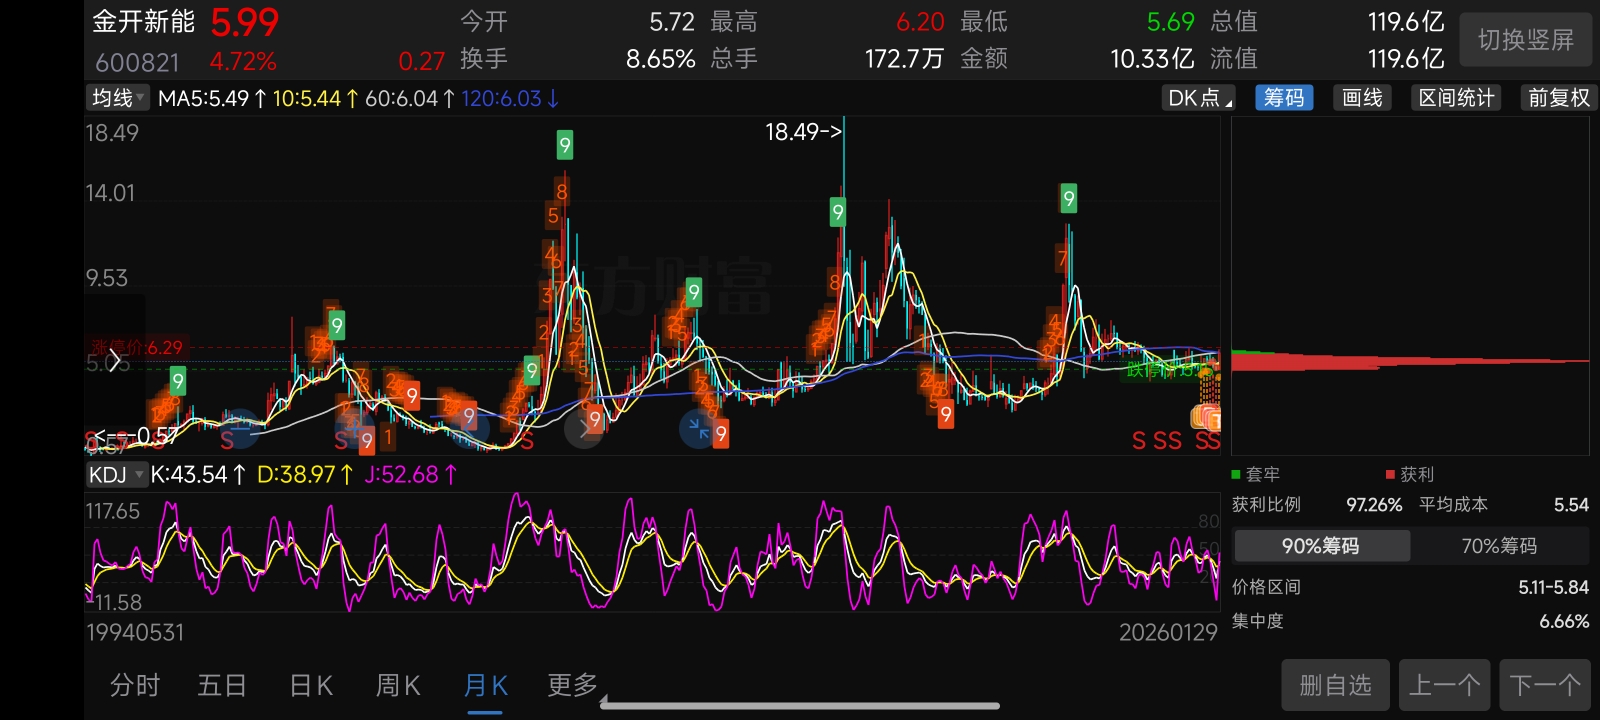Open 区间统计 range statistics
The image size is (1600, 720).
coord(1456,98)
